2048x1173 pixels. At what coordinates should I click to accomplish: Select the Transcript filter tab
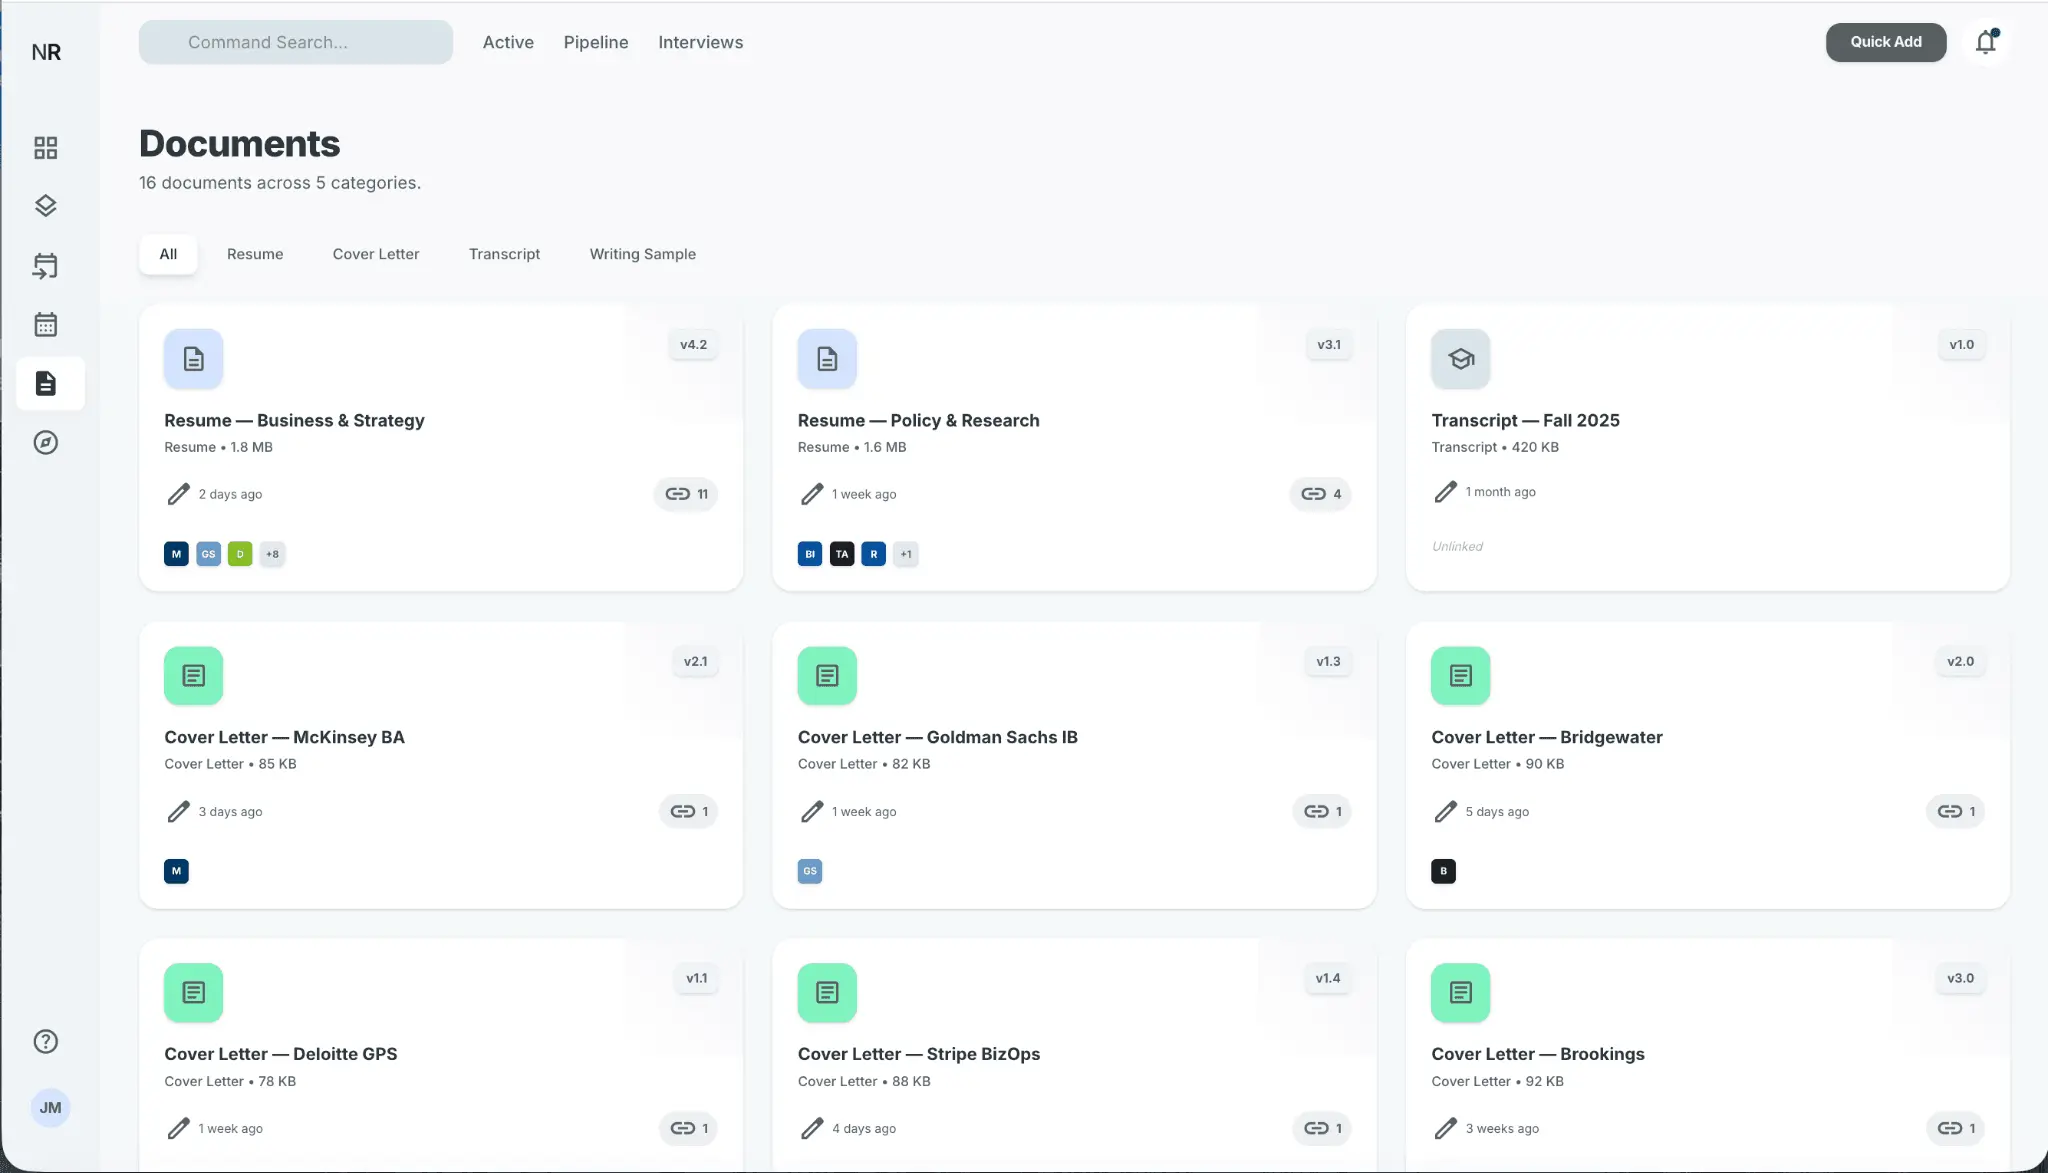[504, 254]
